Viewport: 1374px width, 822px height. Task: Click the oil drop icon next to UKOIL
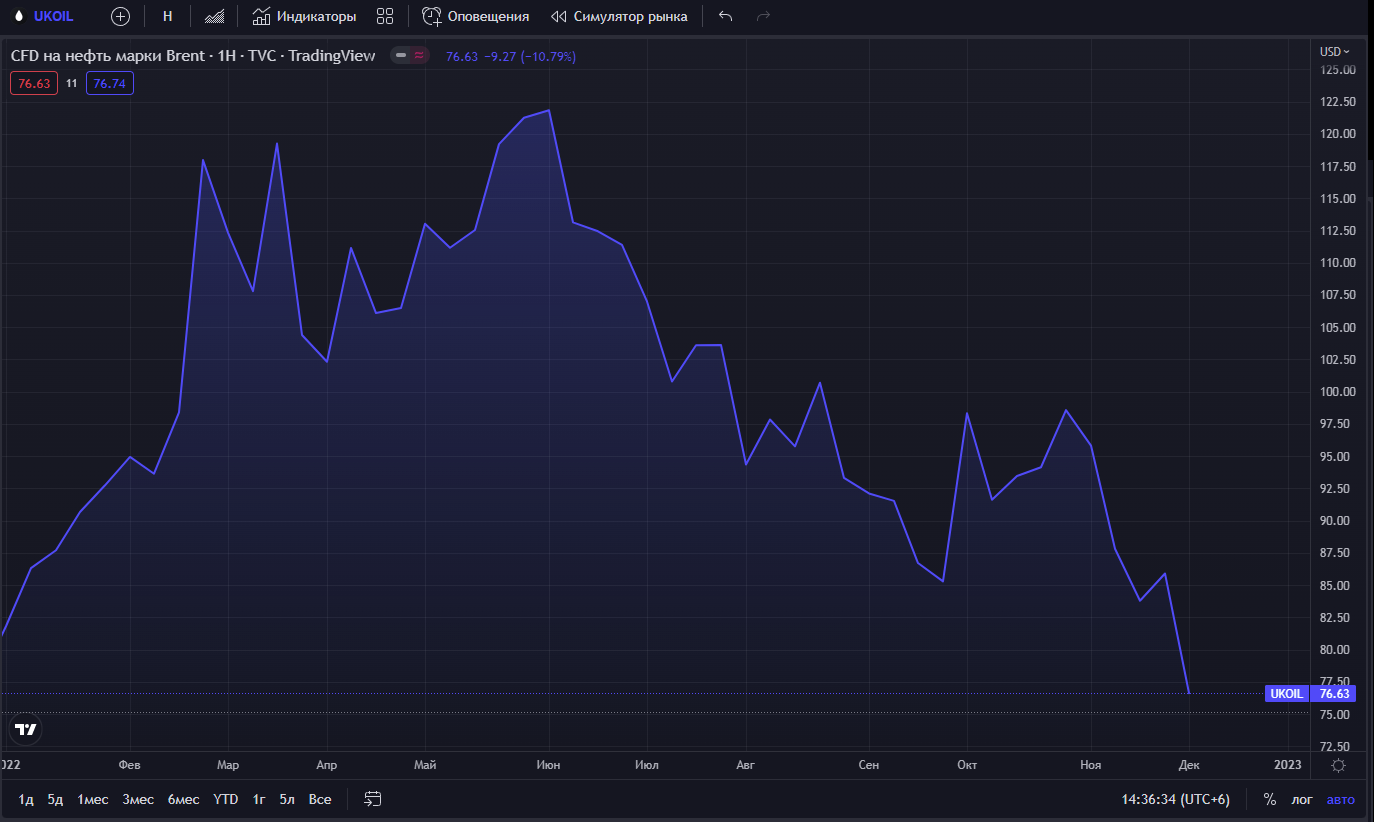[19, 16]
